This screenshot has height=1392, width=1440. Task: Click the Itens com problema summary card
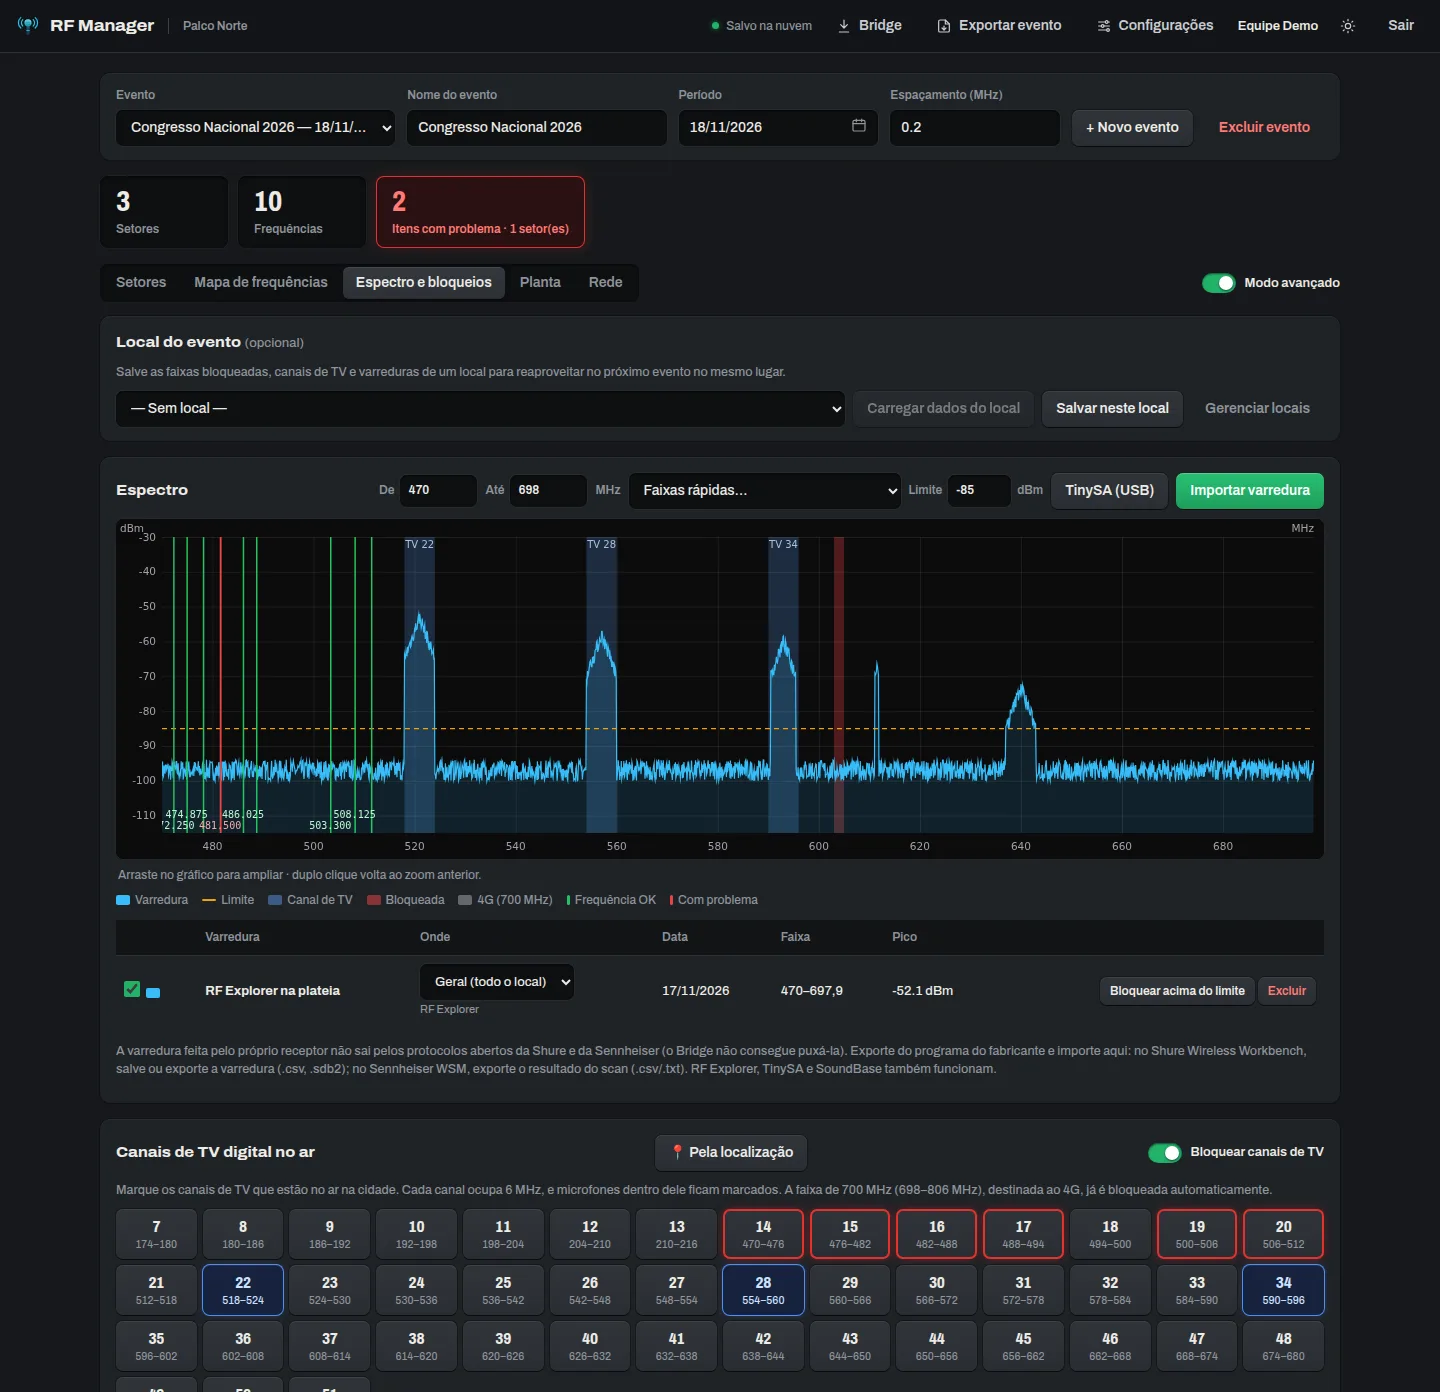coord(480,212)
